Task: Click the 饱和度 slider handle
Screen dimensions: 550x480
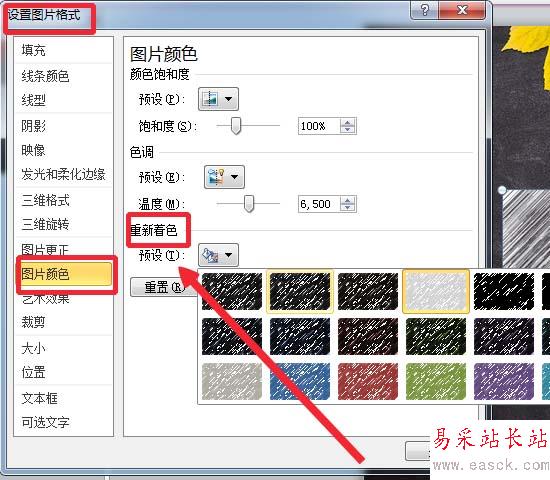Action: pyautogui.click(x=236, y=126)
